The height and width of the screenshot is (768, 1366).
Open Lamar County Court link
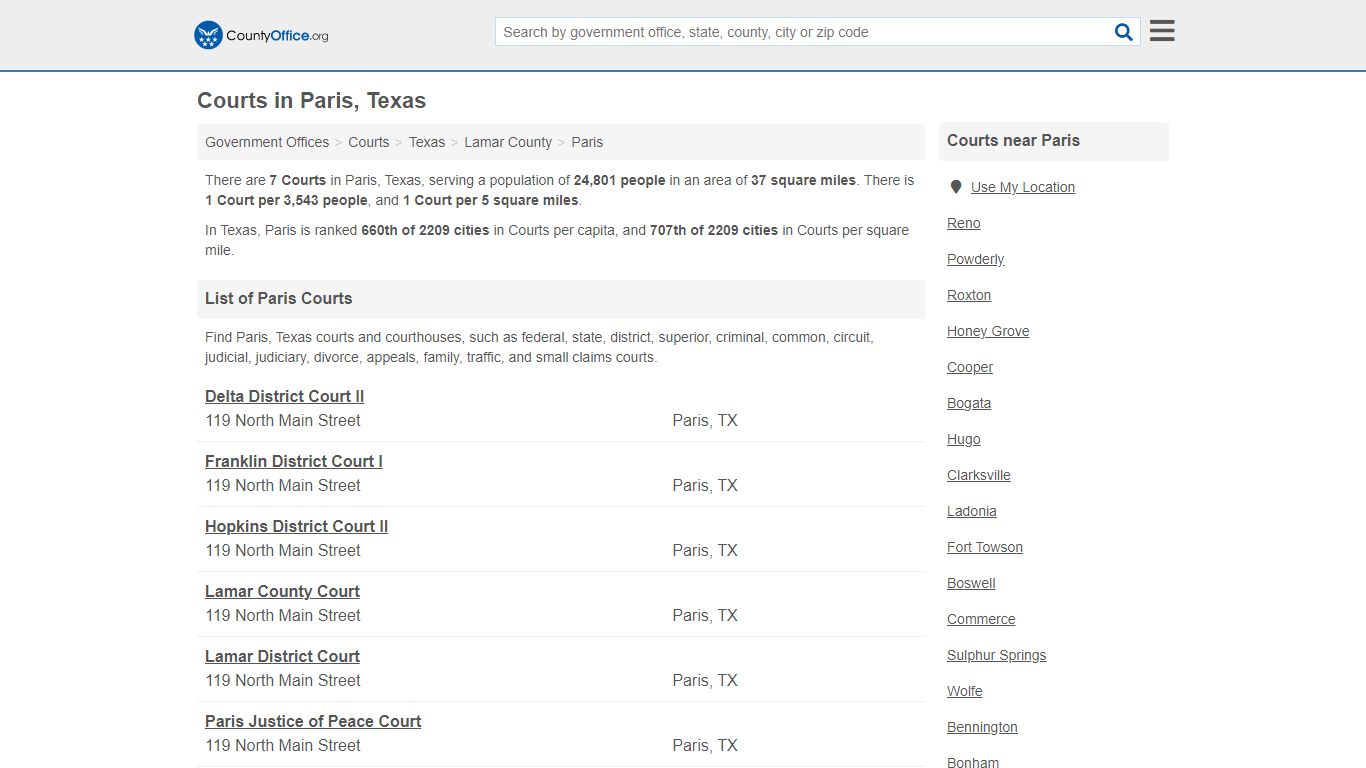(x=282, y=591)
